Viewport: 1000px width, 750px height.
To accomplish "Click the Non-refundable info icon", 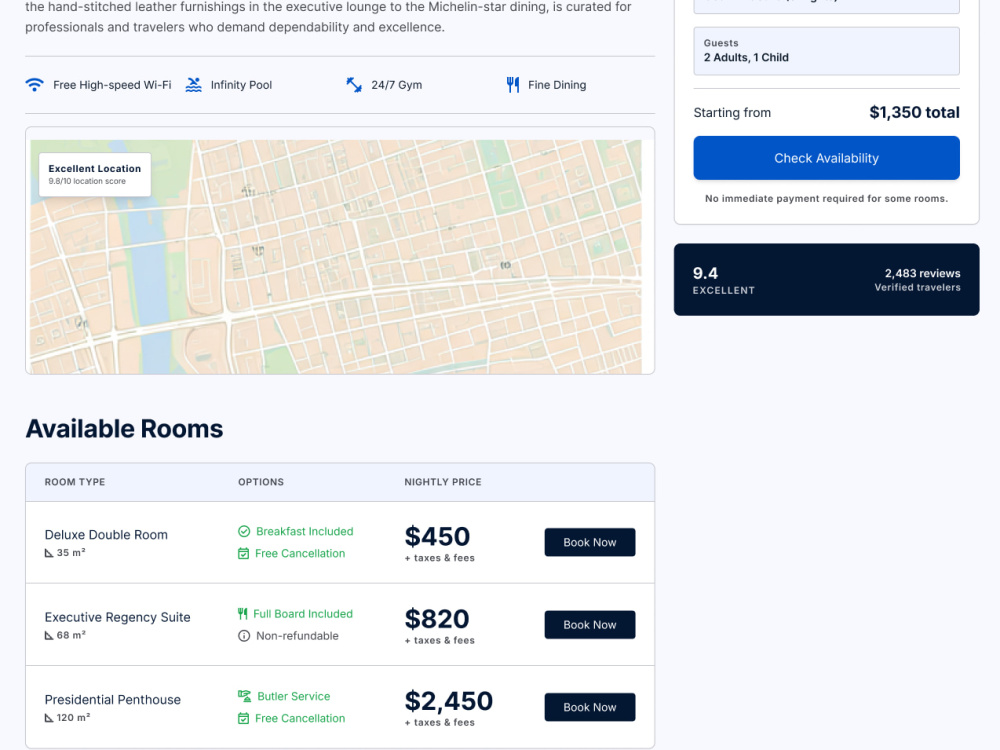I will click(x=244, y=636).
